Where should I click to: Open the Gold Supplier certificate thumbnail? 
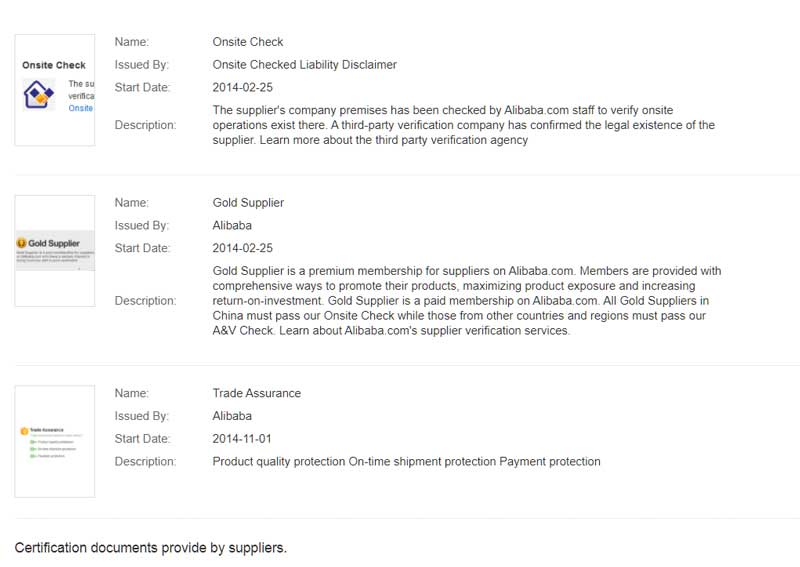click(55, 250)
